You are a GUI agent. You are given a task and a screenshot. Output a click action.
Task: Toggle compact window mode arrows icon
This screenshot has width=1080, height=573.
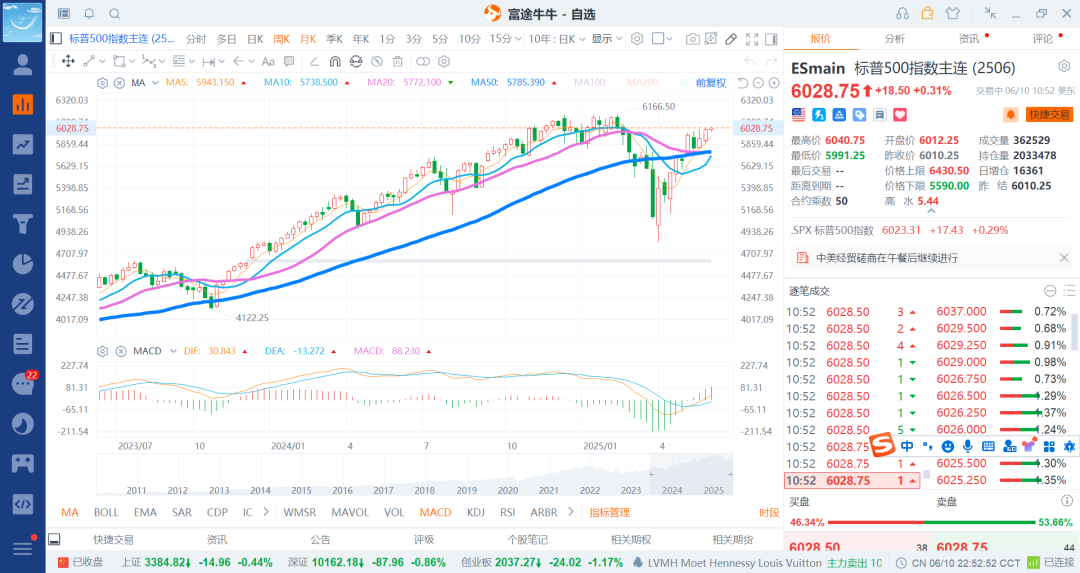(990, 13)
